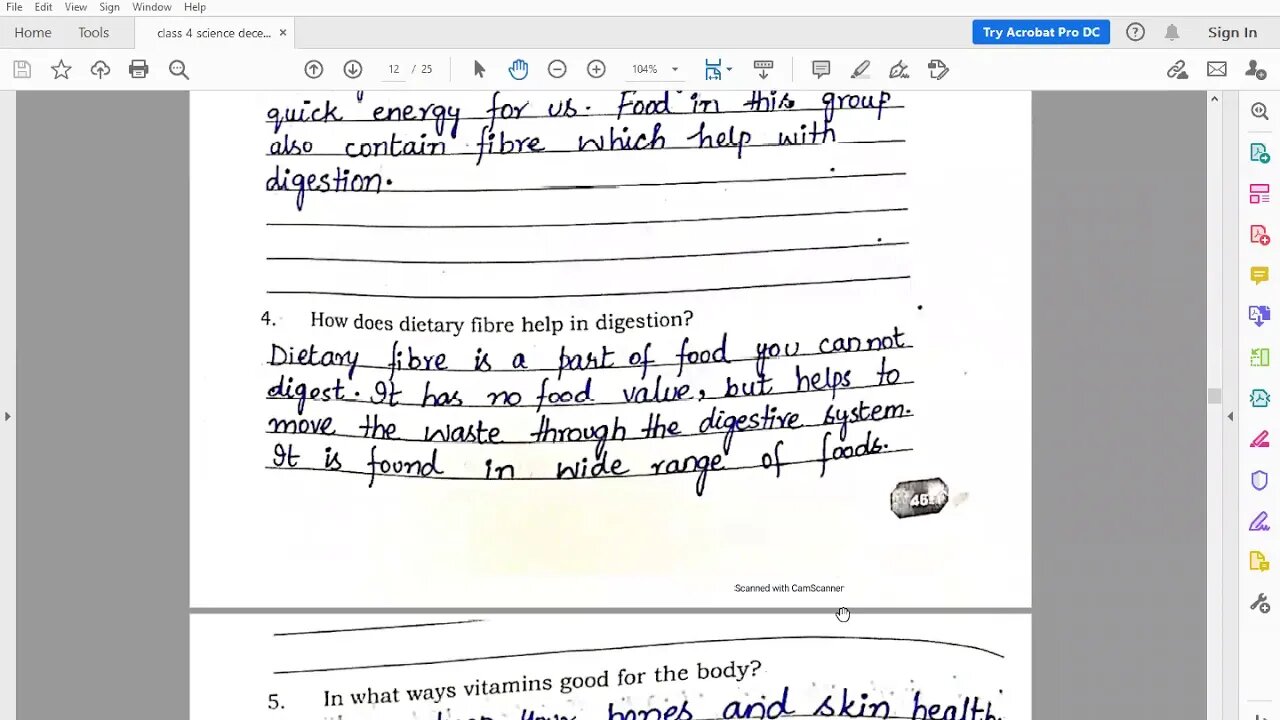This screenshot has width=1280, height=720.
Task: Open the Find text search icon
Action: [179, 69]
